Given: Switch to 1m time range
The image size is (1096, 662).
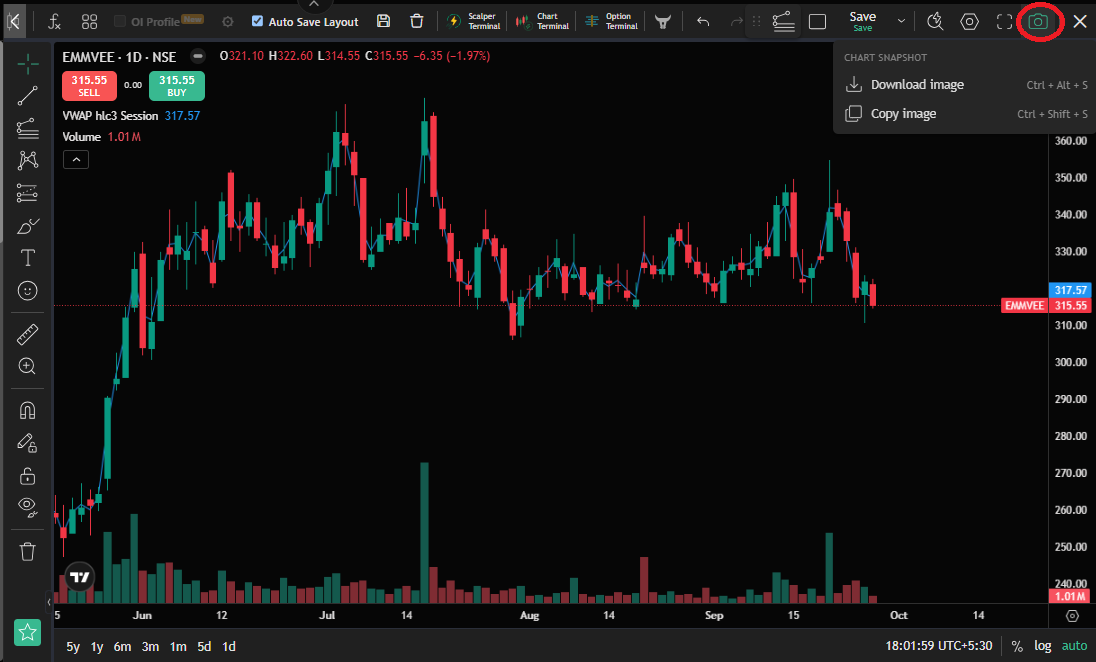Looking at the screenshot, I should 178,647.
